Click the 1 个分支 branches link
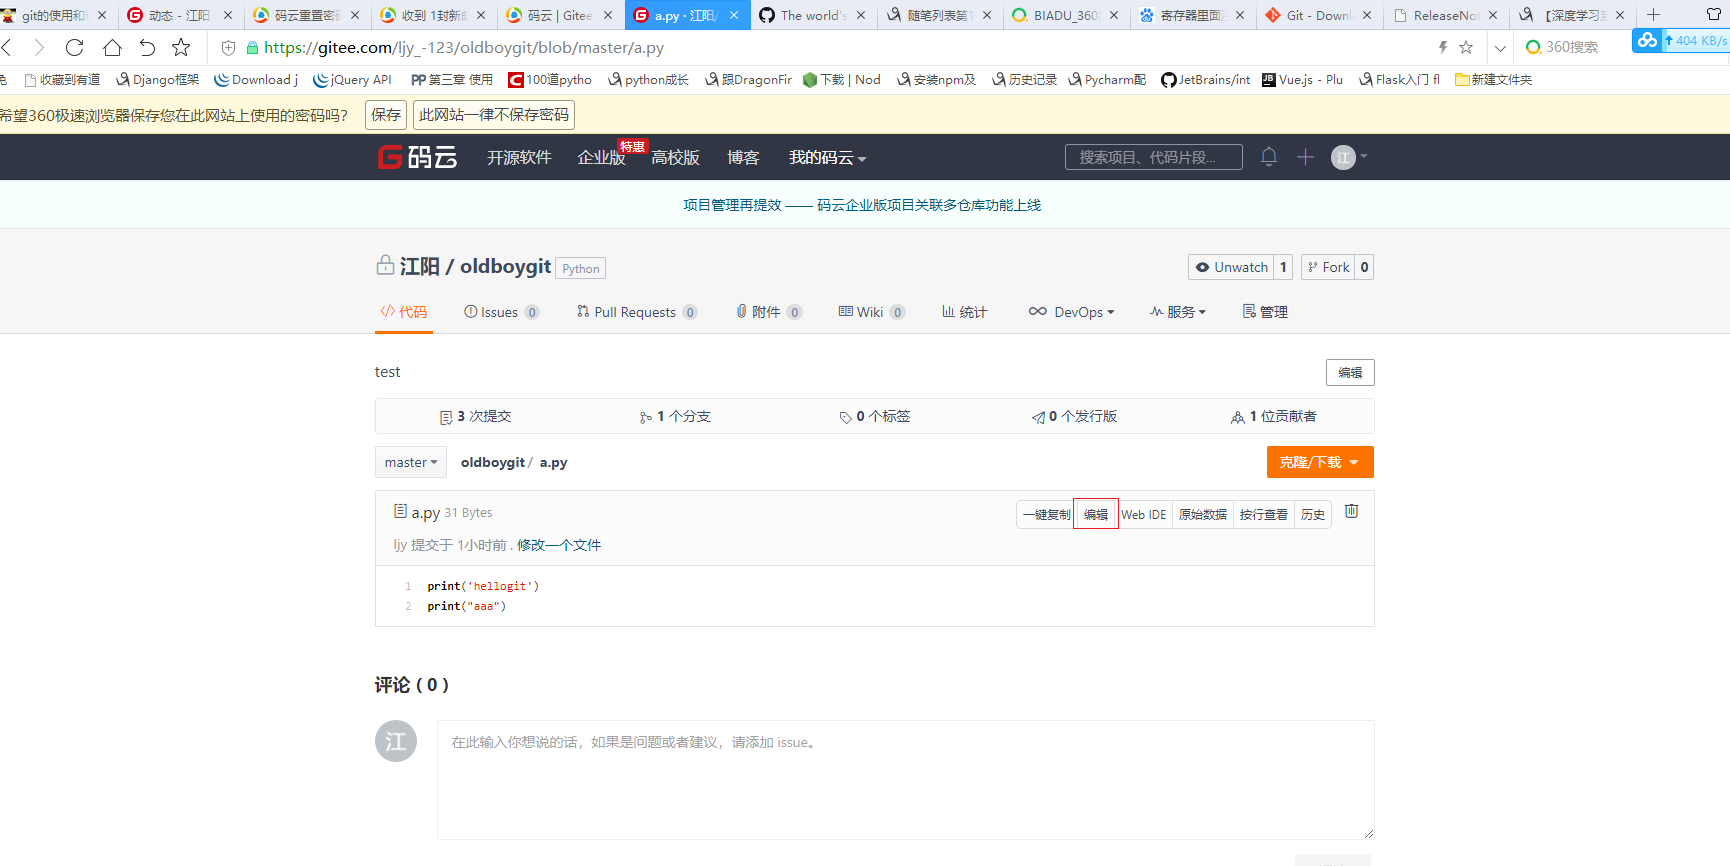This screenshot has width=1730, height=866. [675, 416]
